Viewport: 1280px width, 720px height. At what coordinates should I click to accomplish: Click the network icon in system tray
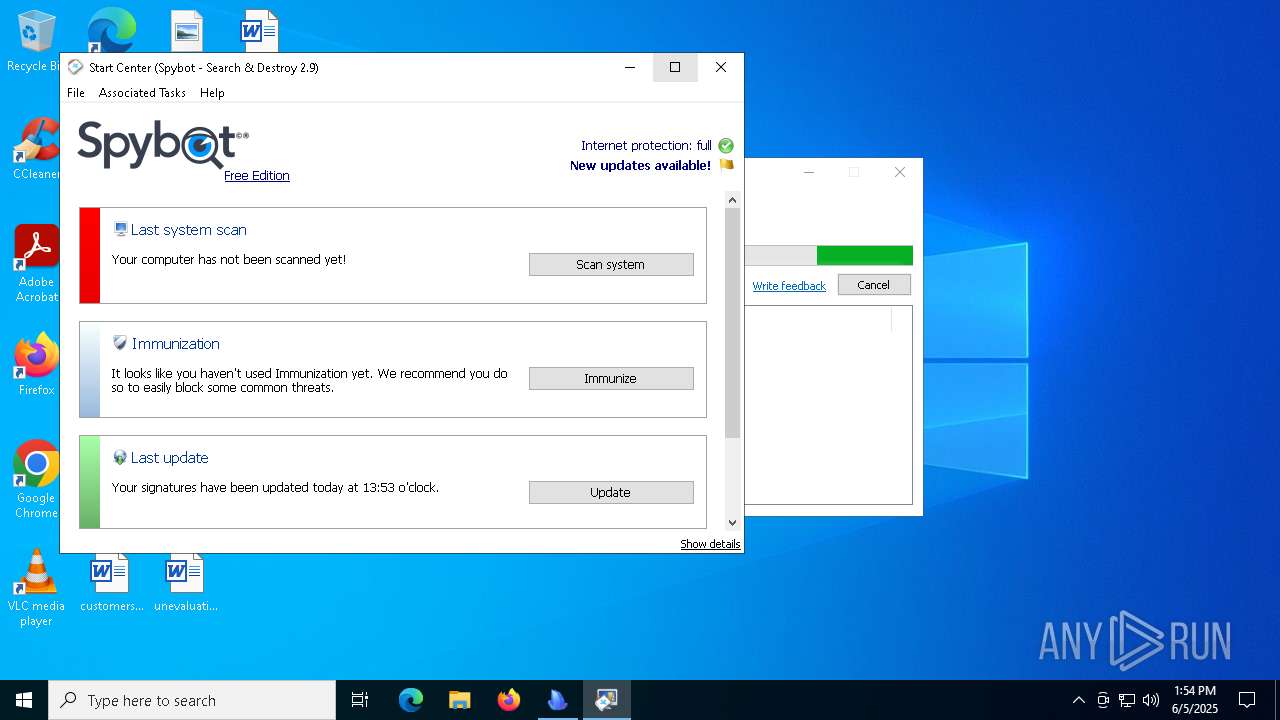(x=1127, y=700)
